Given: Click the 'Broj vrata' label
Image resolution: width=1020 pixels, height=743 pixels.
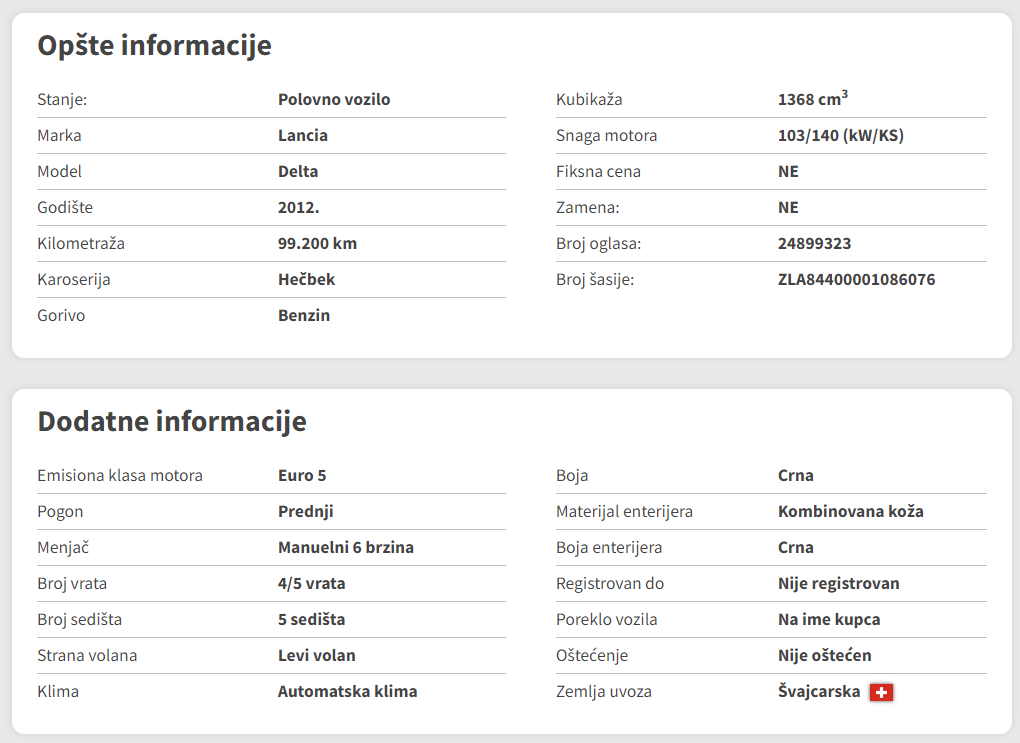Looking at the screenshot, I should pos(72,584).
